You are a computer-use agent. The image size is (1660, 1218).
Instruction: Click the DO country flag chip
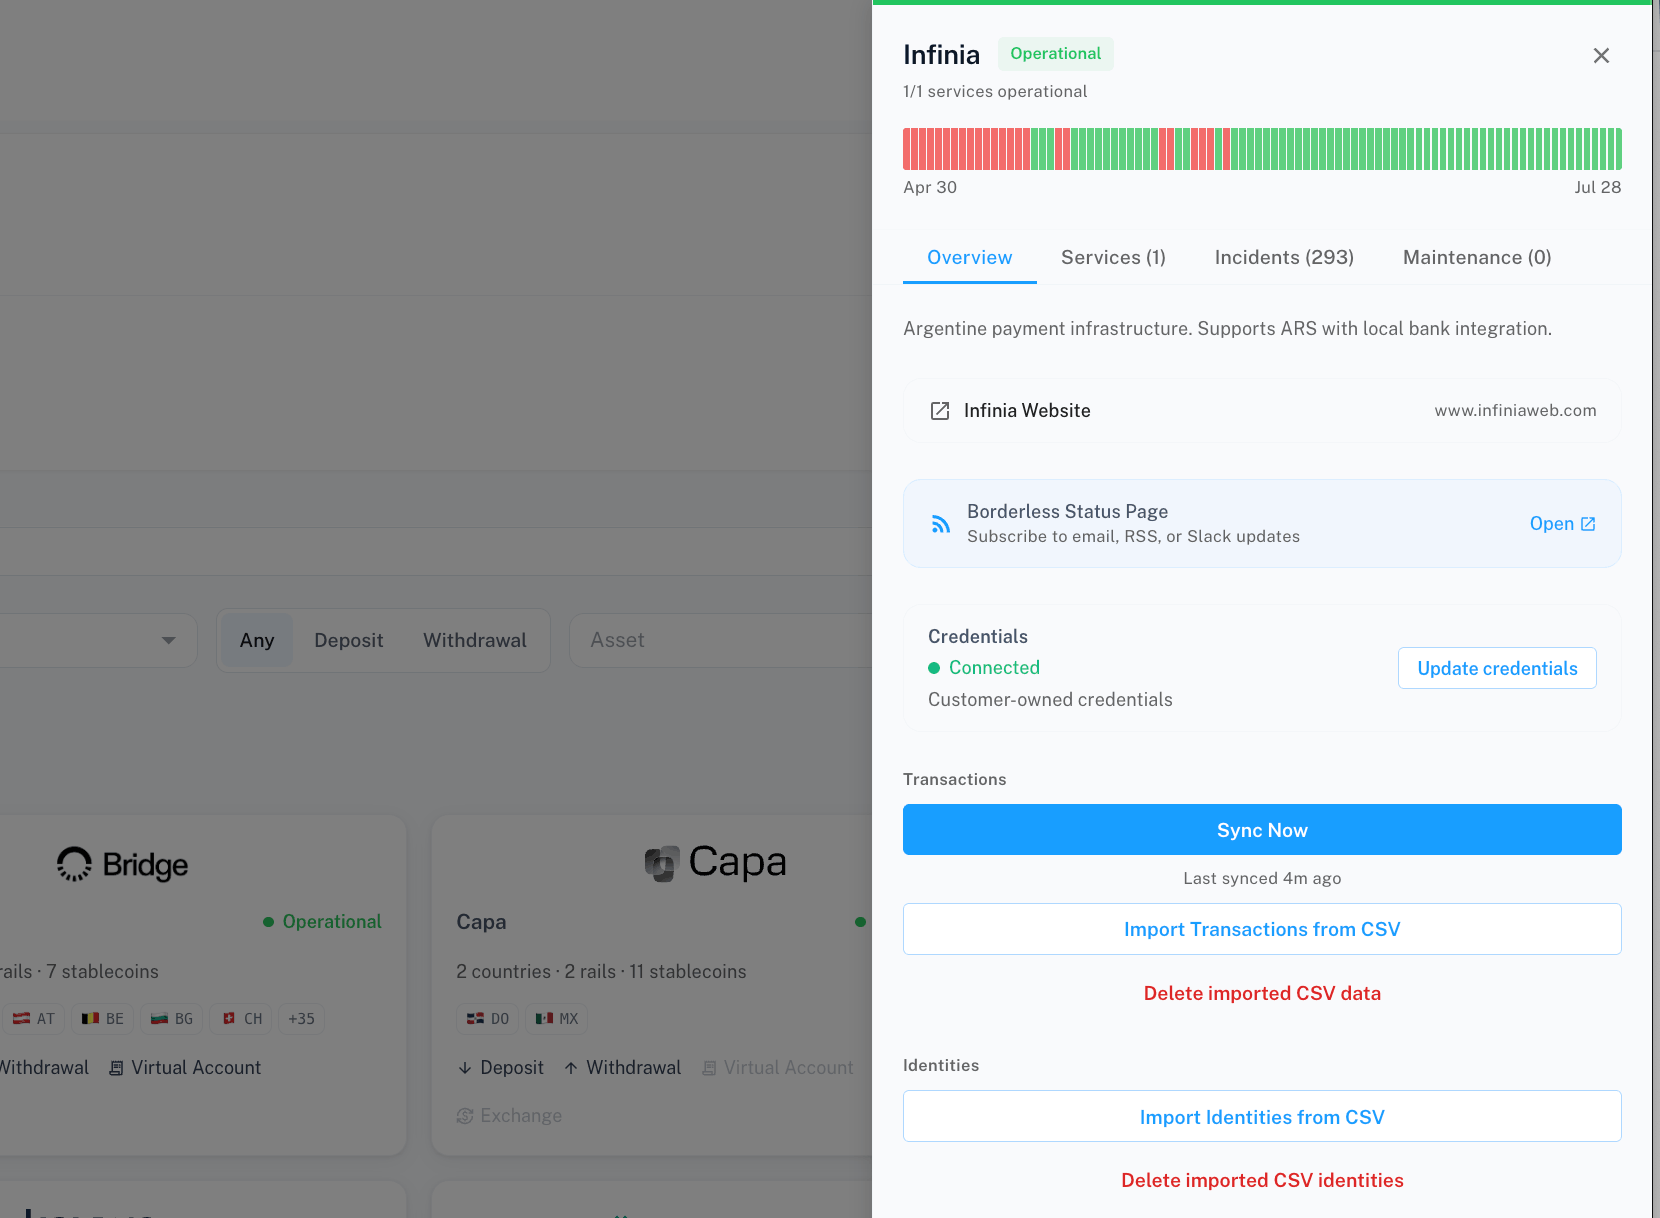click(x=488, y=1019)
